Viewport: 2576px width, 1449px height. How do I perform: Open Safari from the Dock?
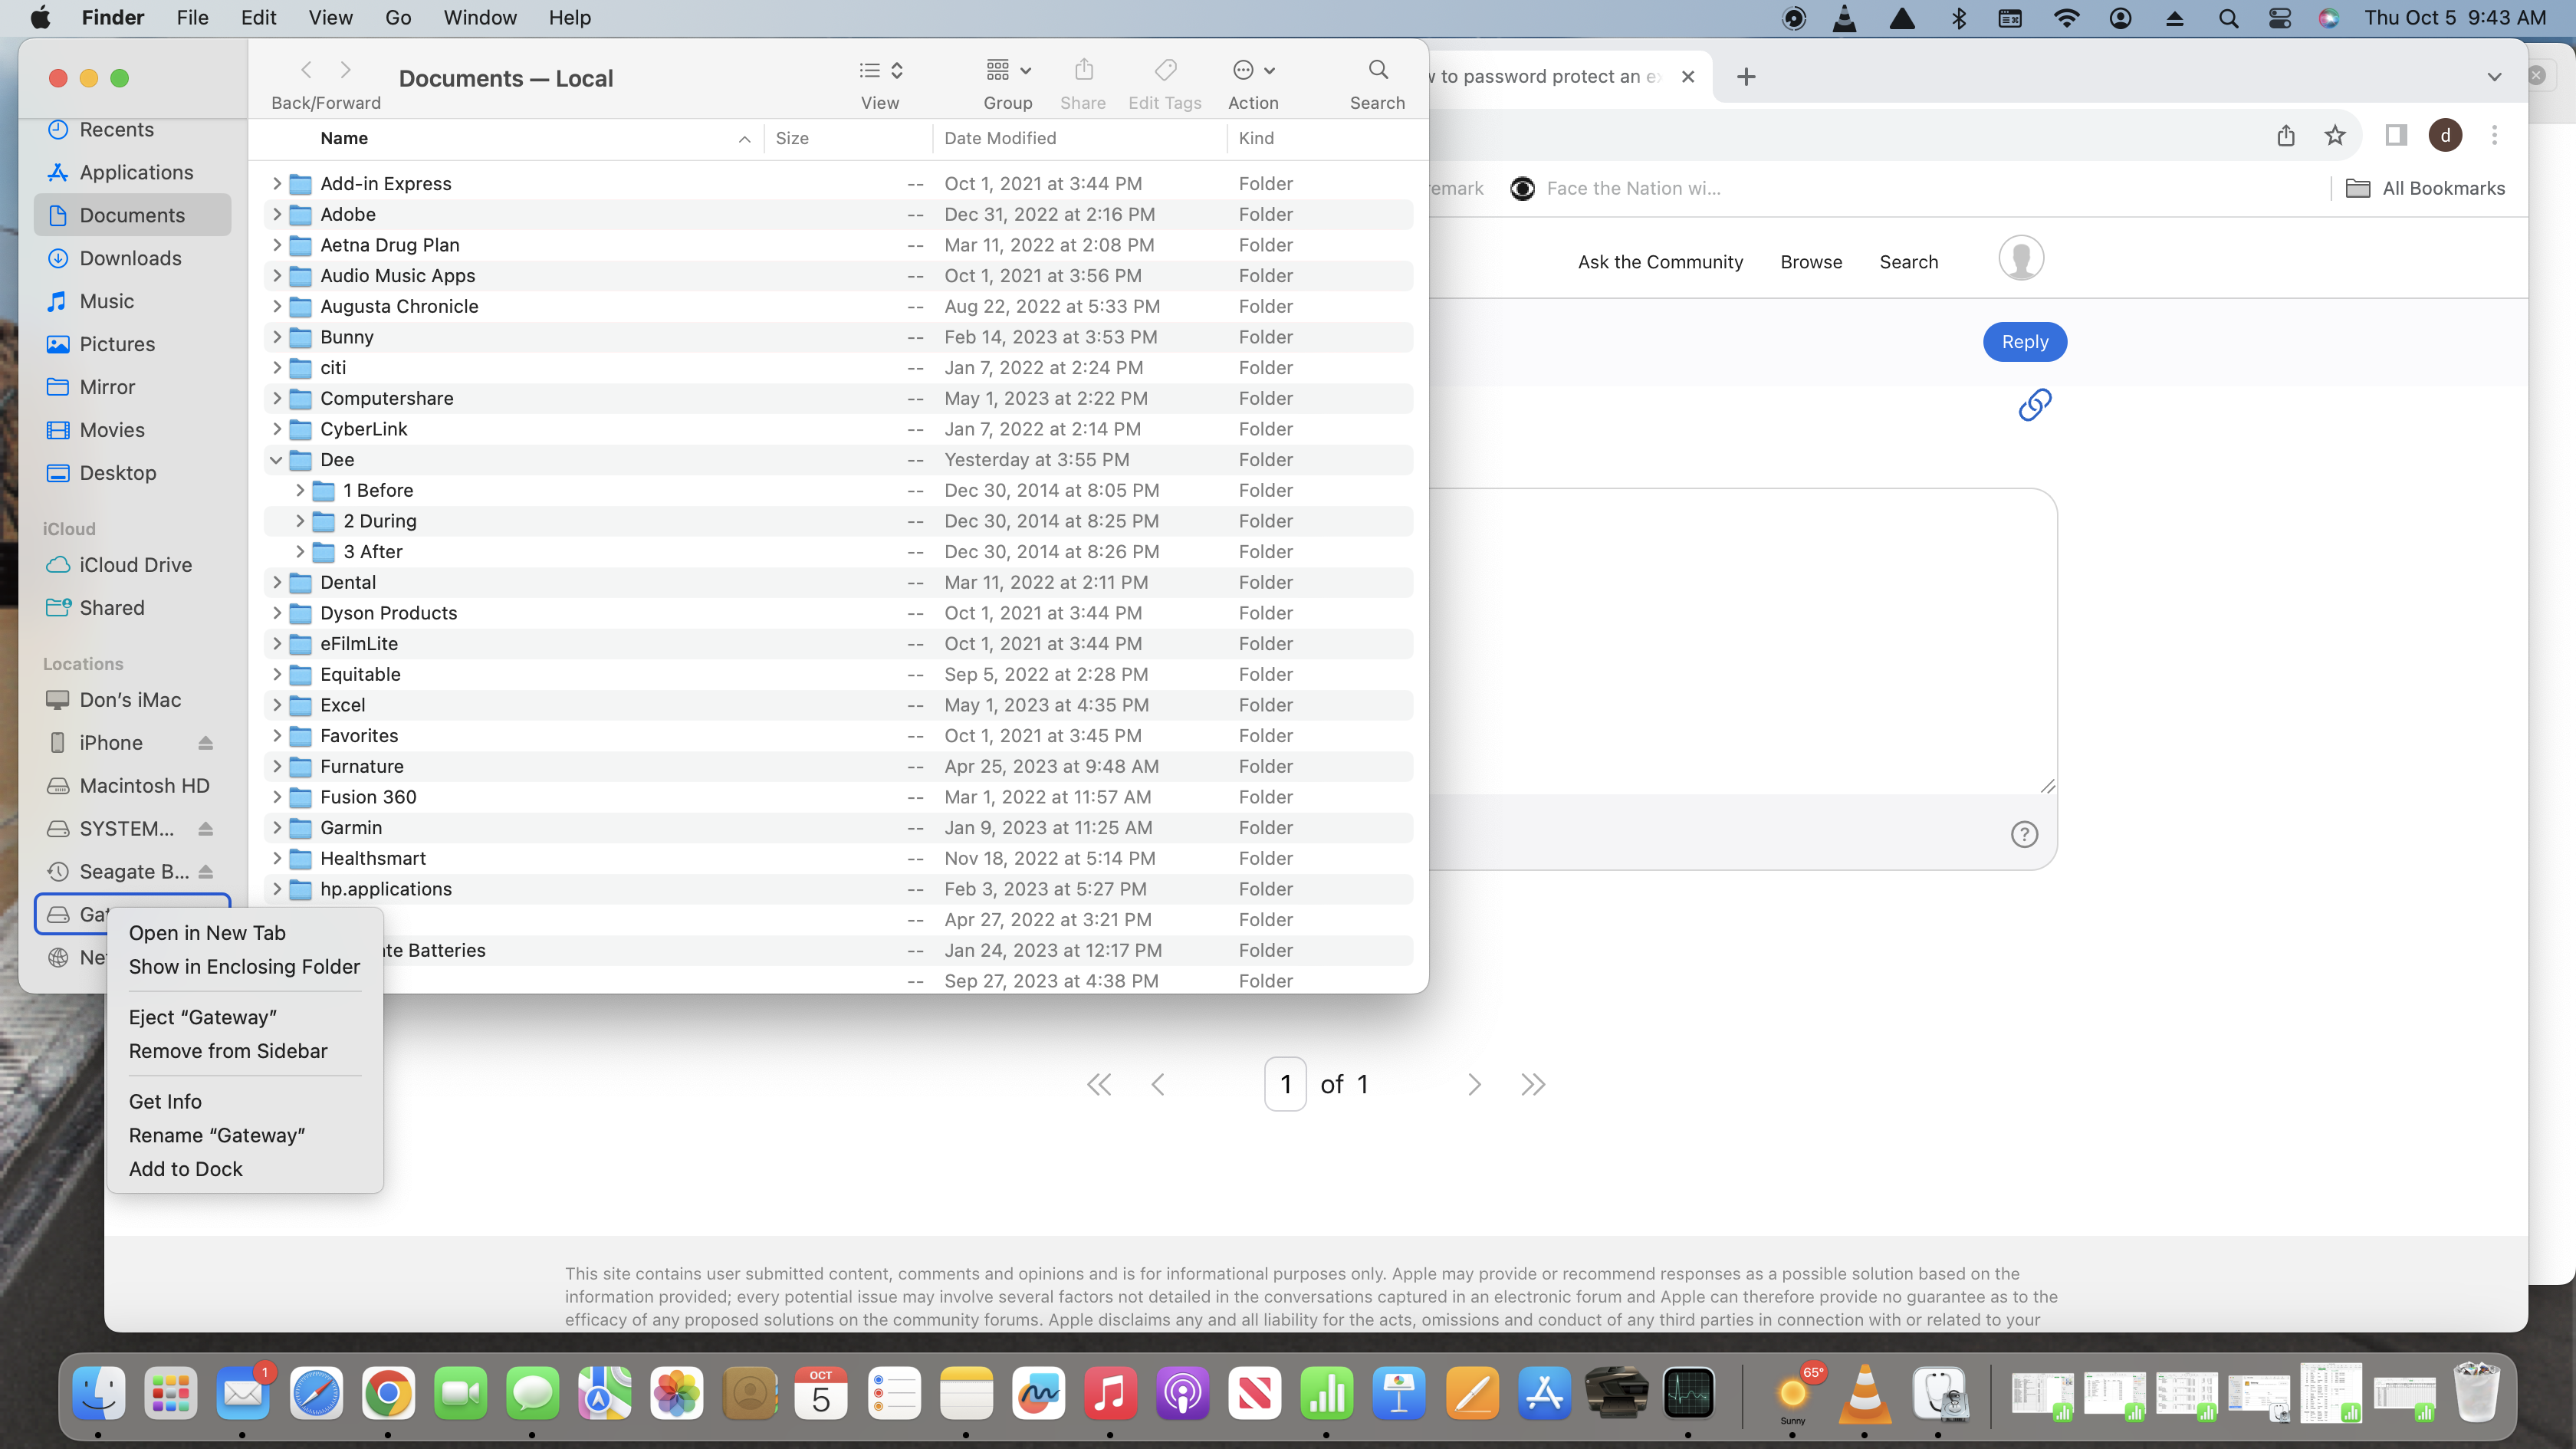click(x=316, y=1393)
